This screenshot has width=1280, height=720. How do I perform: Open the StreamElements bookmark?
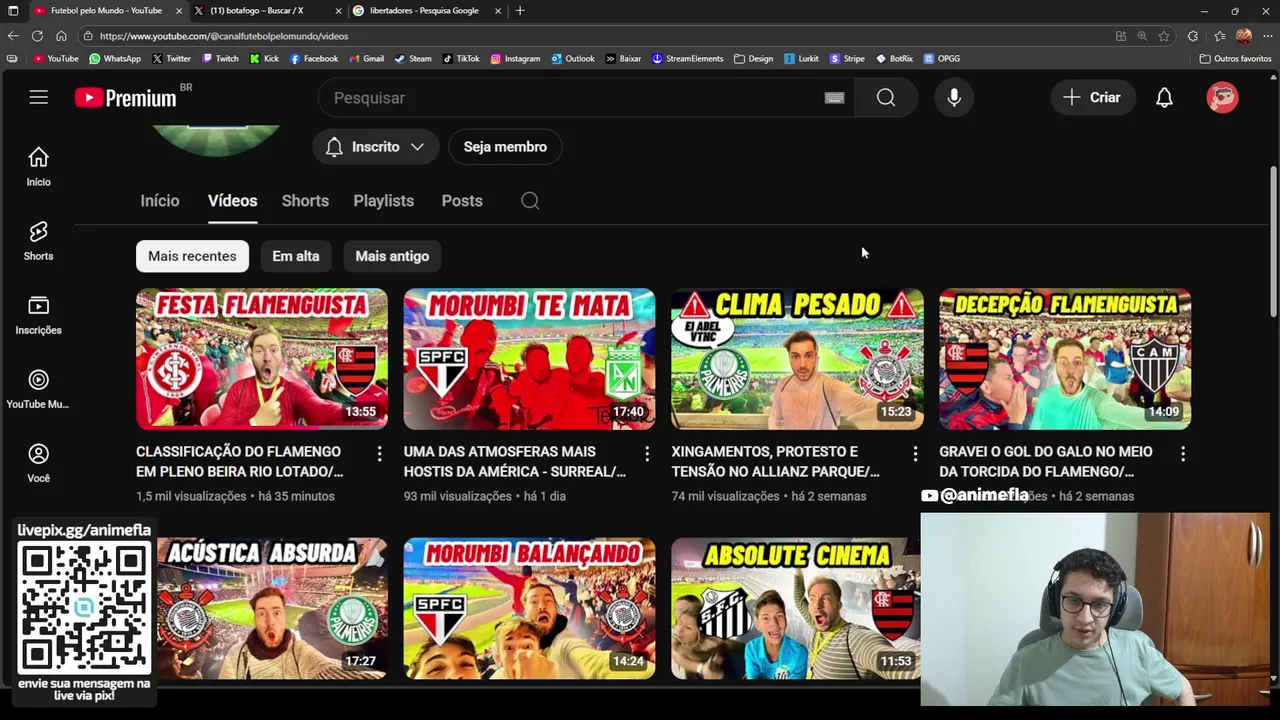point(687,59)
